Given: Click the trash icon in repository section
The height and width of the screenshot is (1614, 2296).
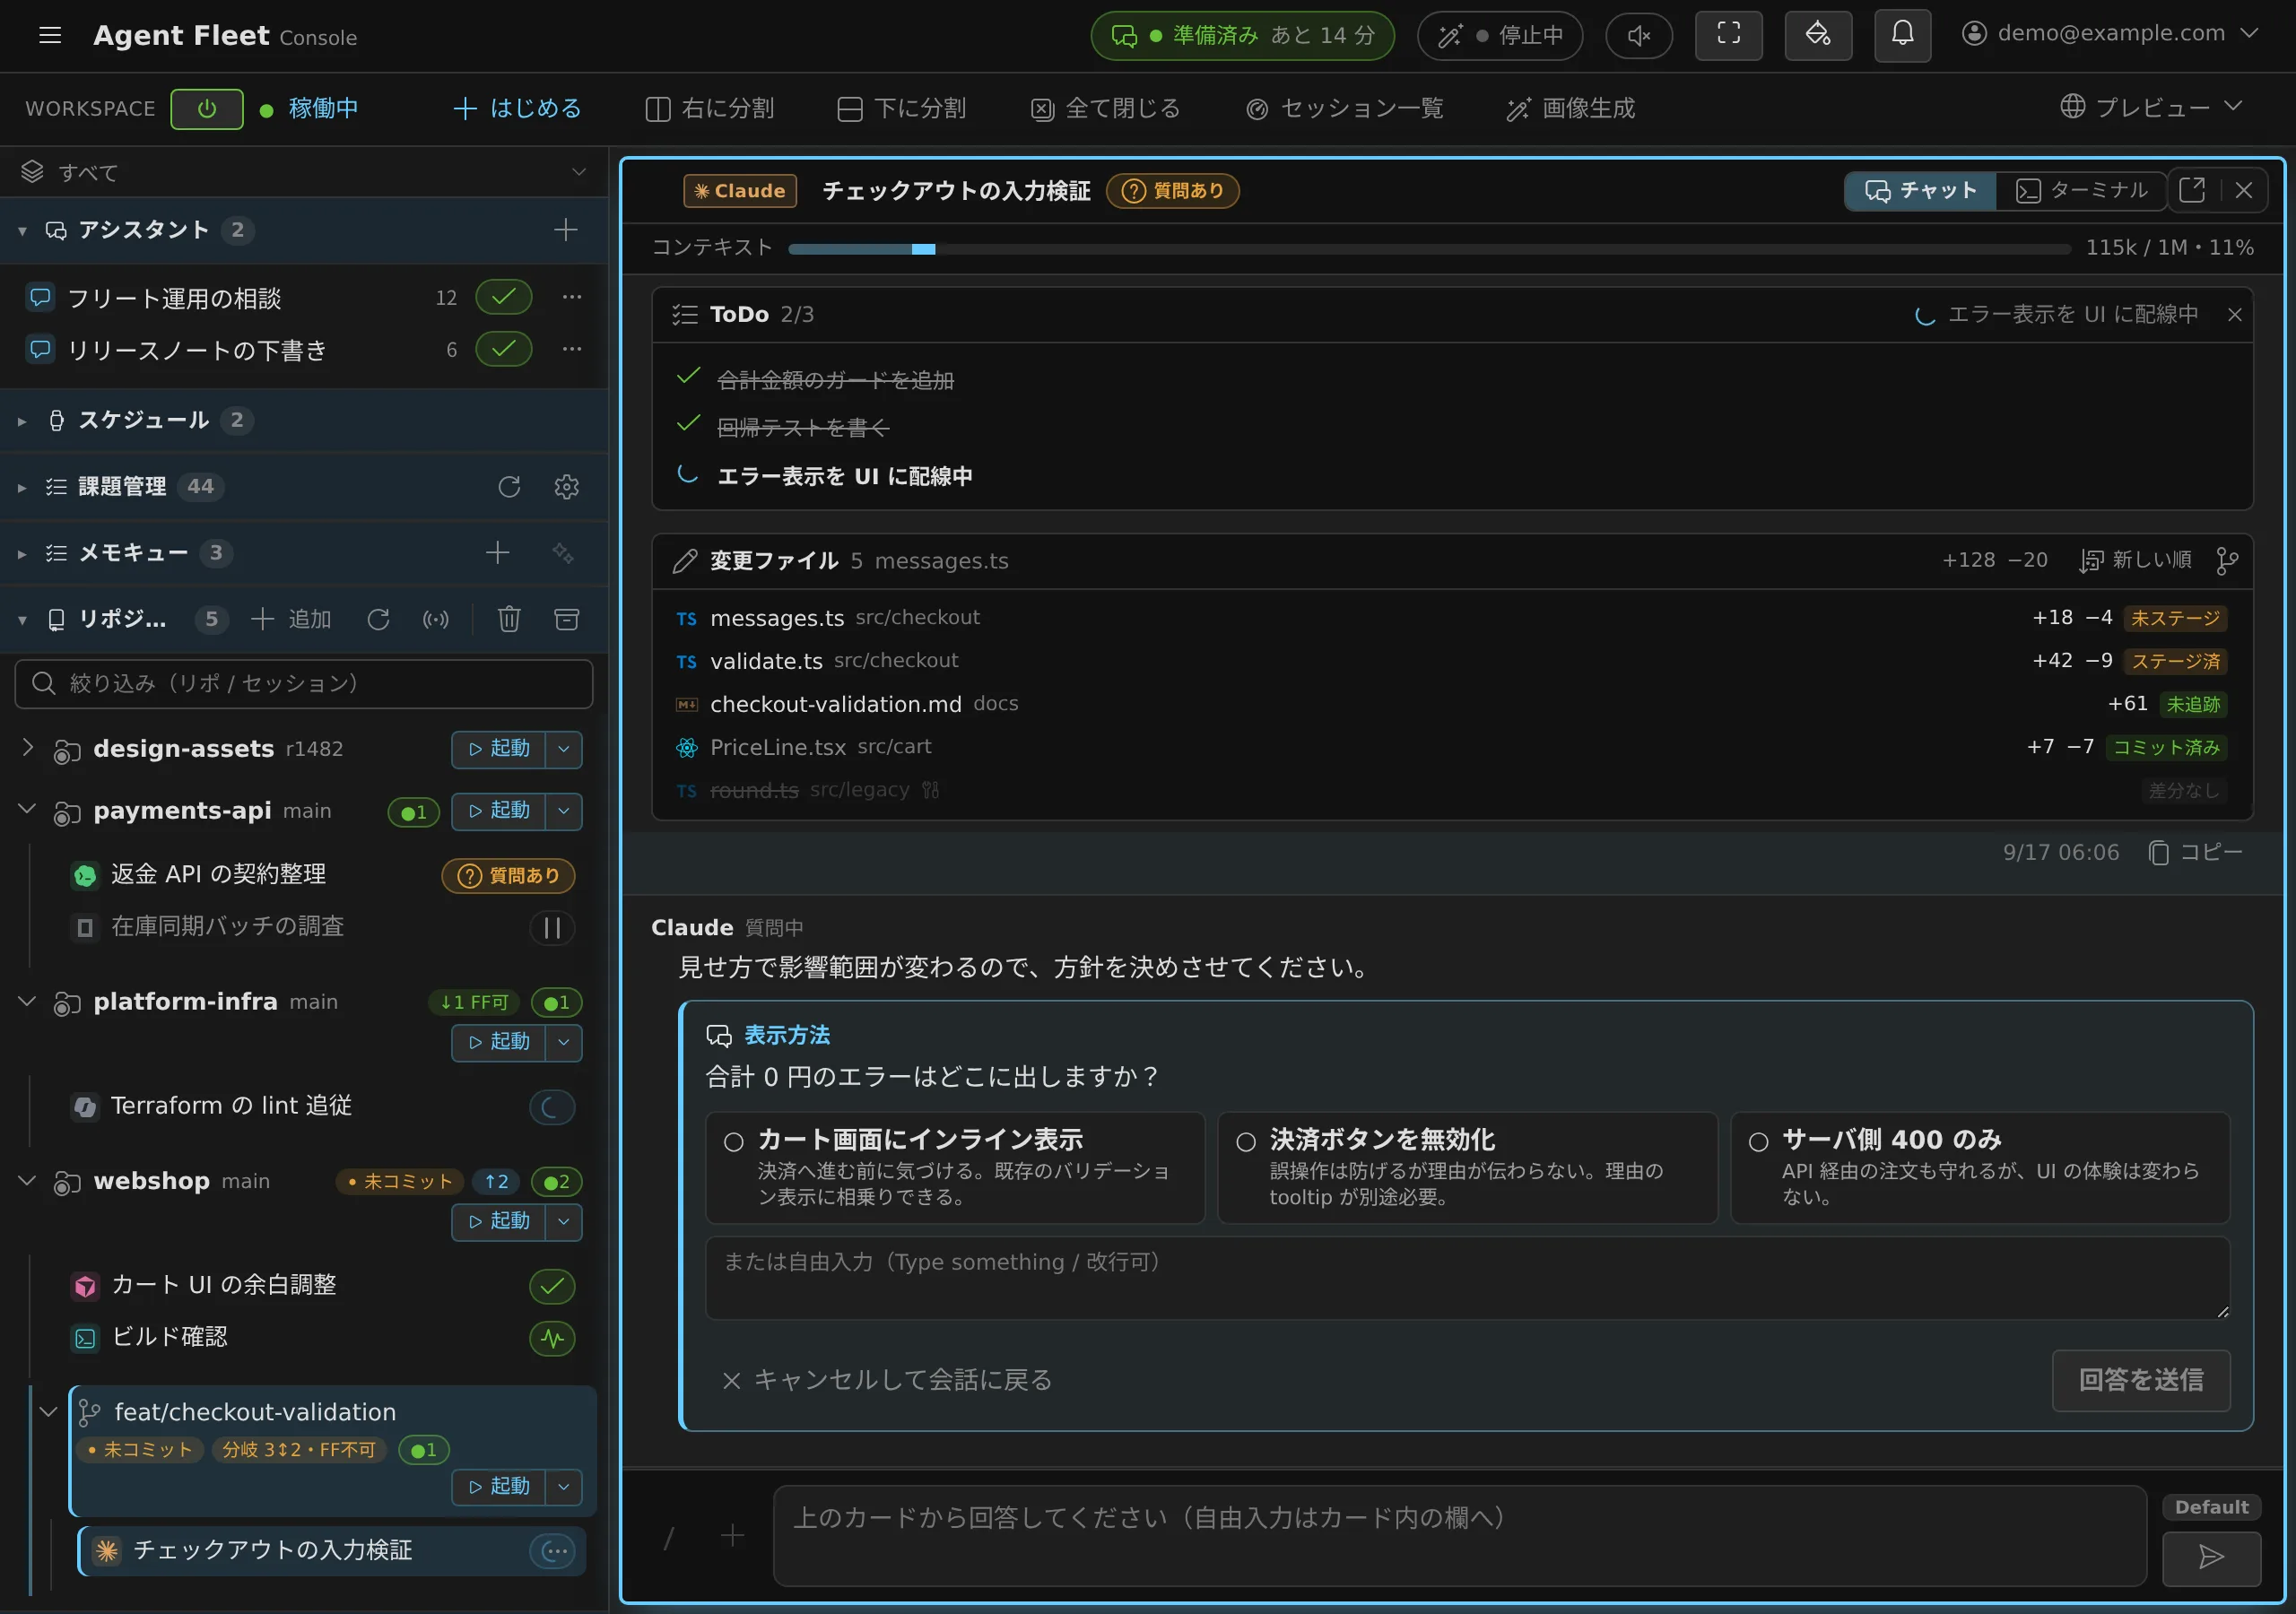Looking at the screenshot, I should point(509,619).
